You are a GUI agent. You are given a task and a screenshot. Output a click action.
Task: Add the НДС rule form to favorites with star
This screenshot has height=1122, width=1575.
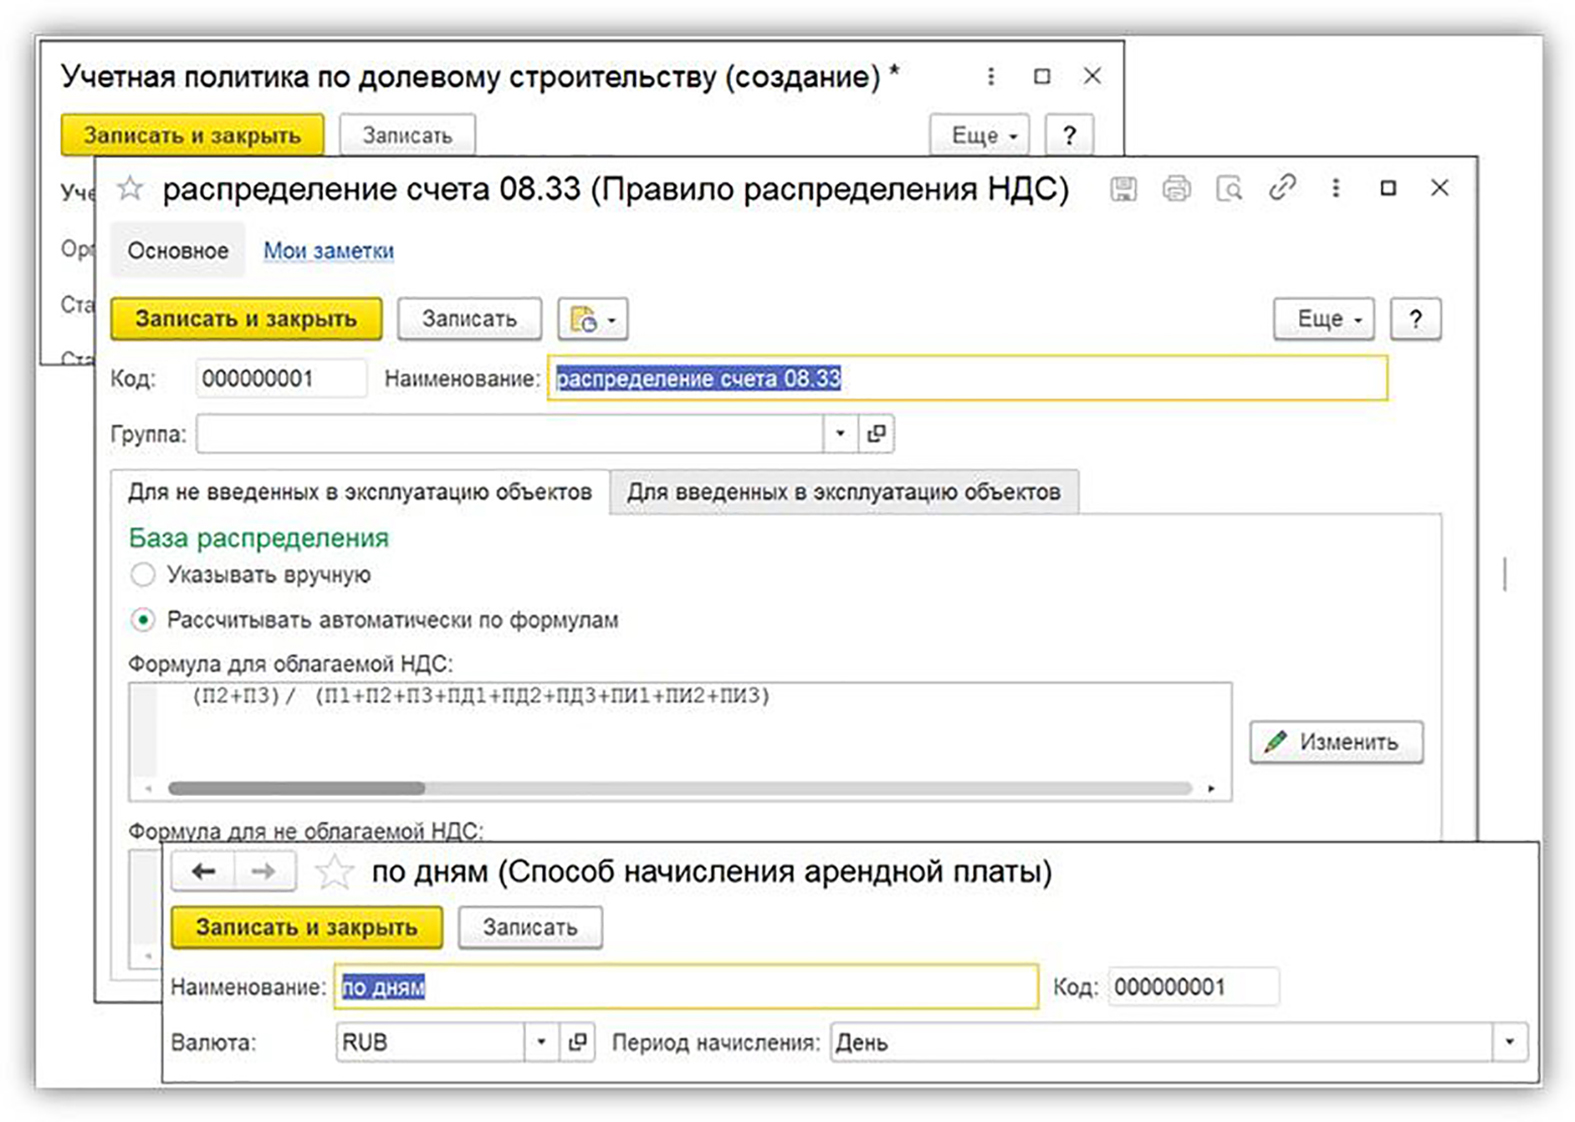130,189
